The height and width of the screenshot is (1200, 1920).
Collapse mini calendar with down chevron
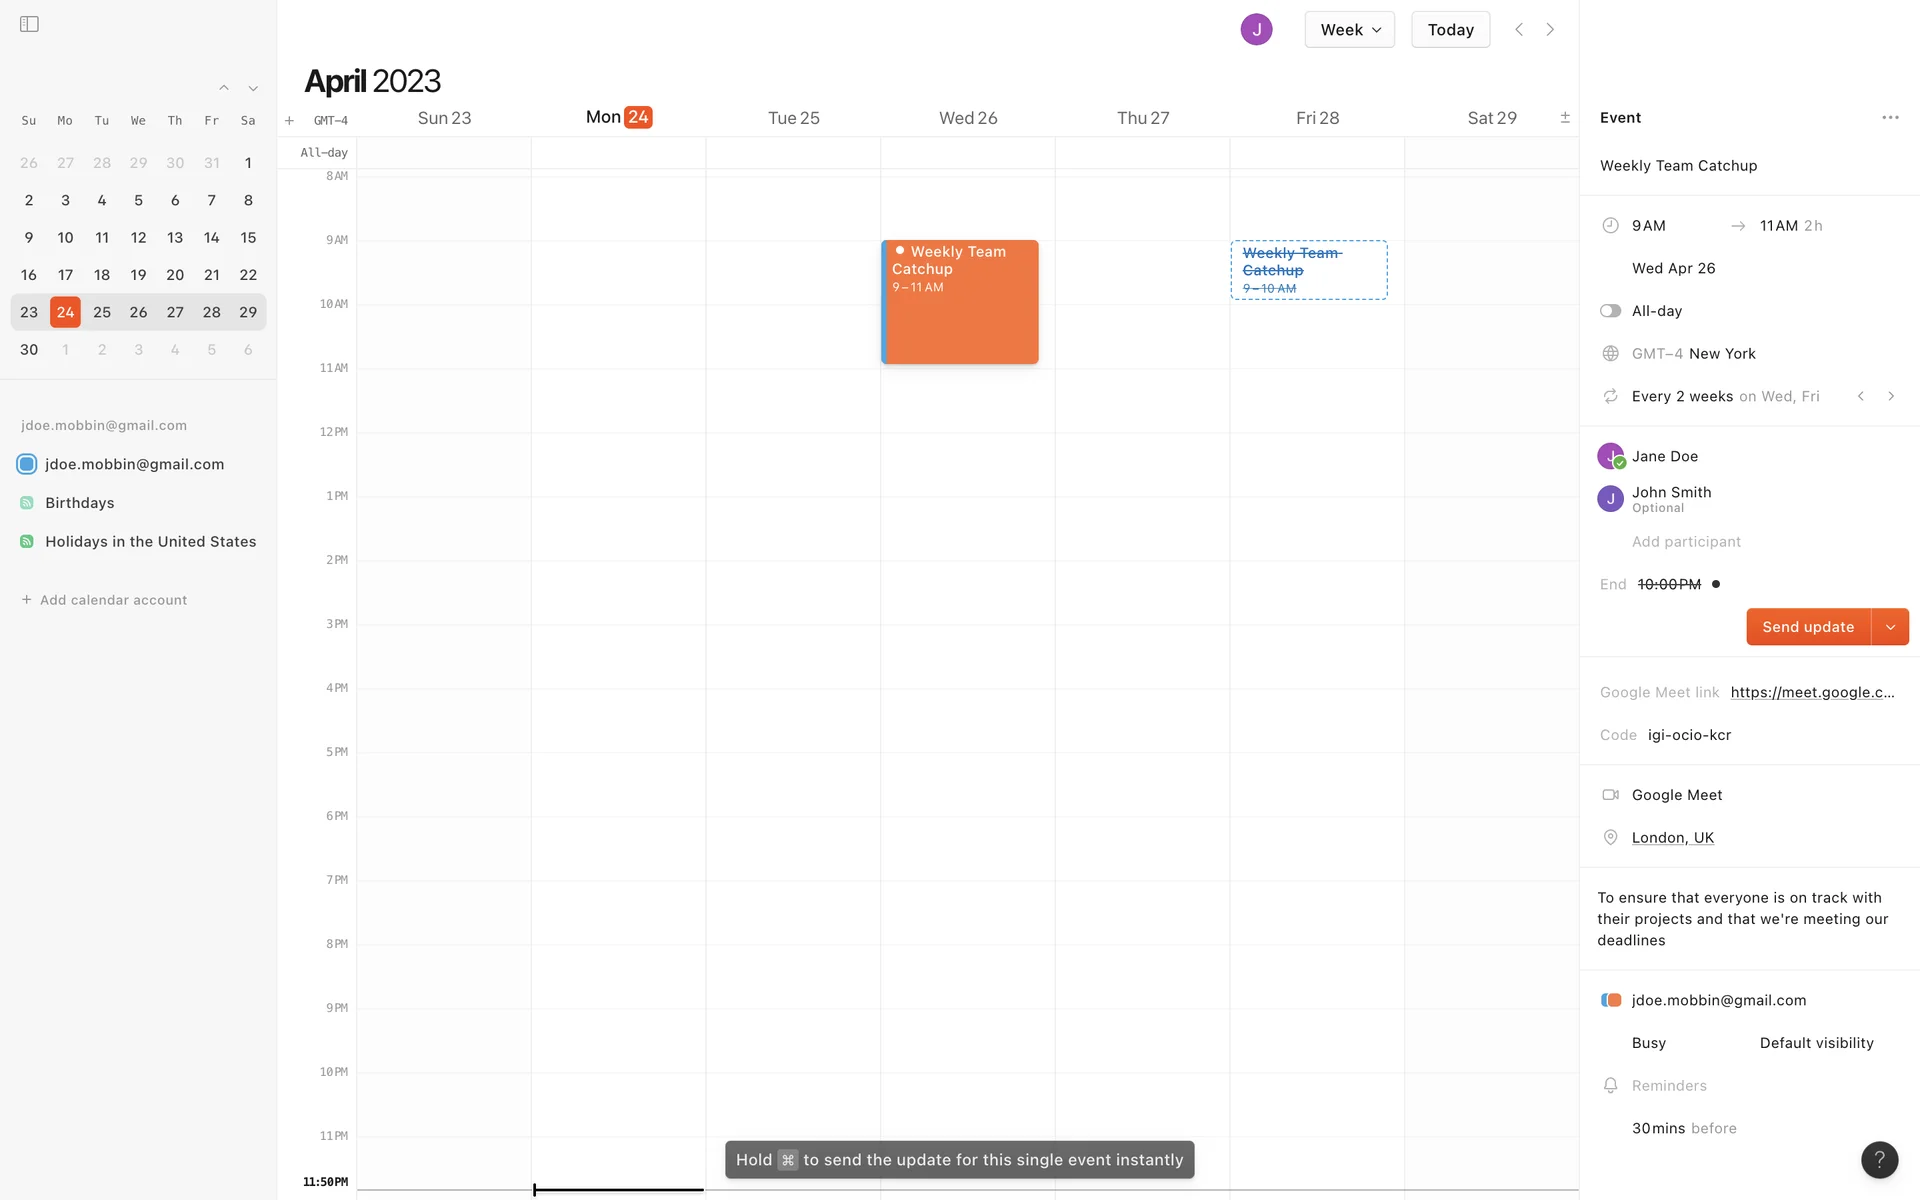(253, 89)
